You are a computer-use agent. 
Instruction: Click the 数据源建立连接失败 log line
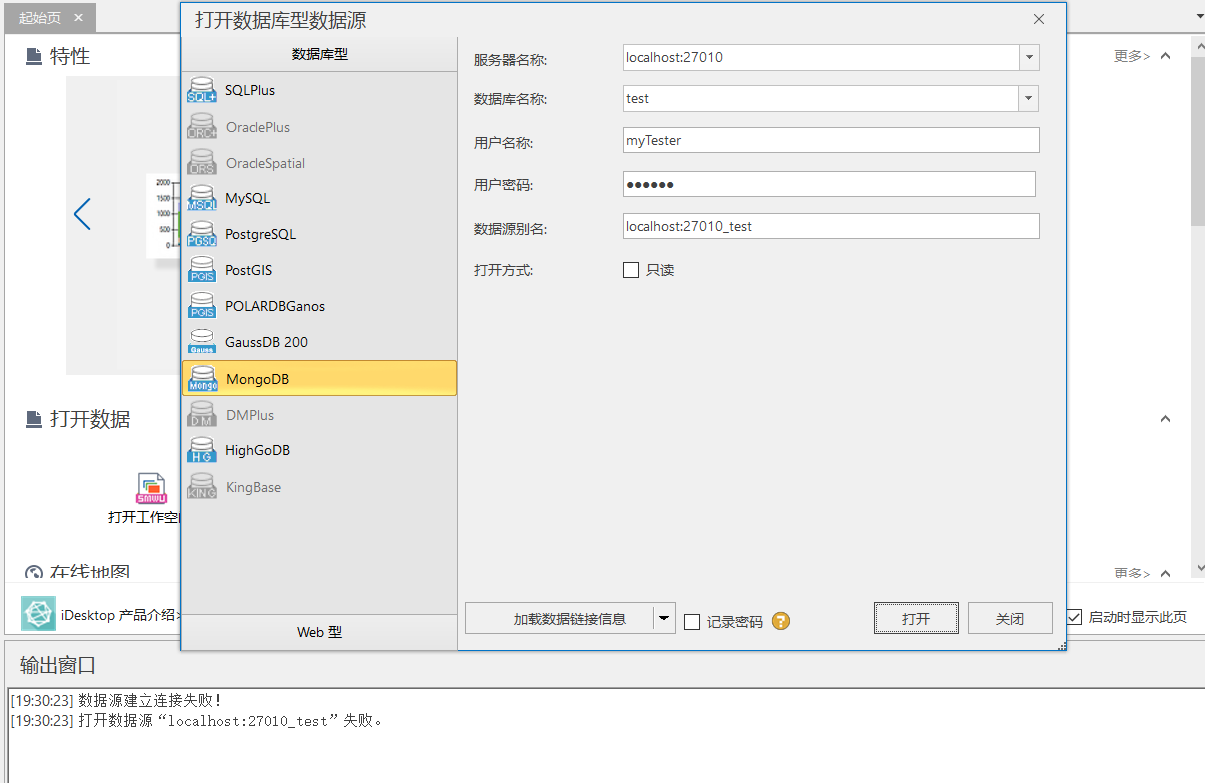(x=115, y=701)
